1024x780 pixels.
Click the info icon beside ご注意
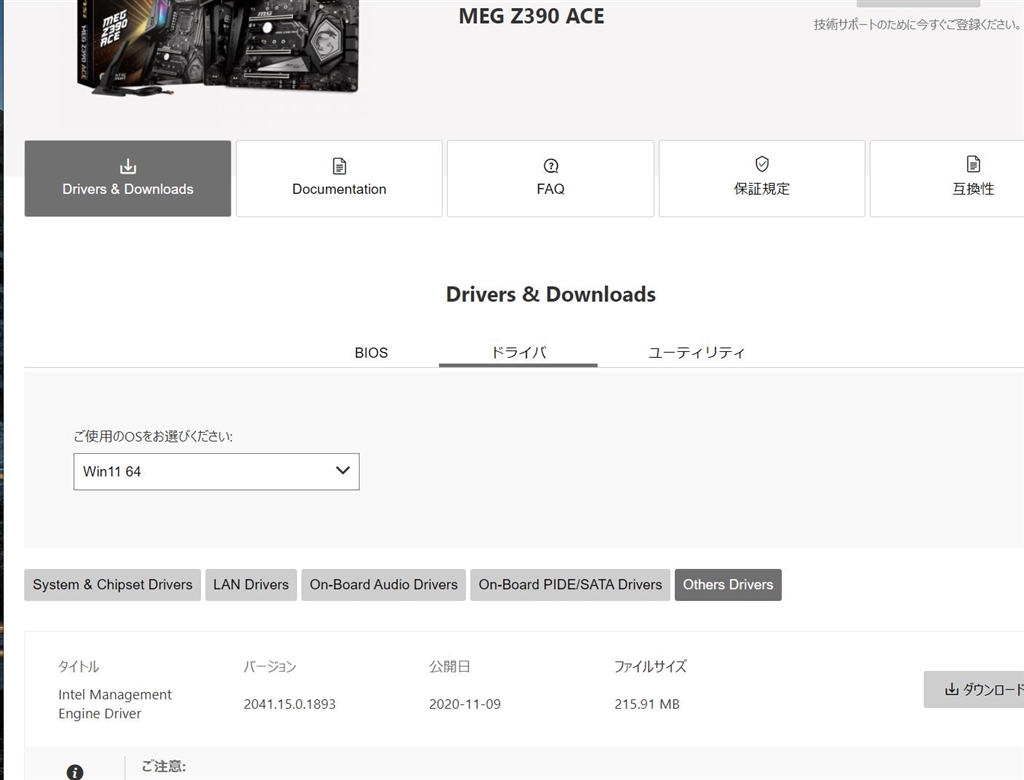75,772
